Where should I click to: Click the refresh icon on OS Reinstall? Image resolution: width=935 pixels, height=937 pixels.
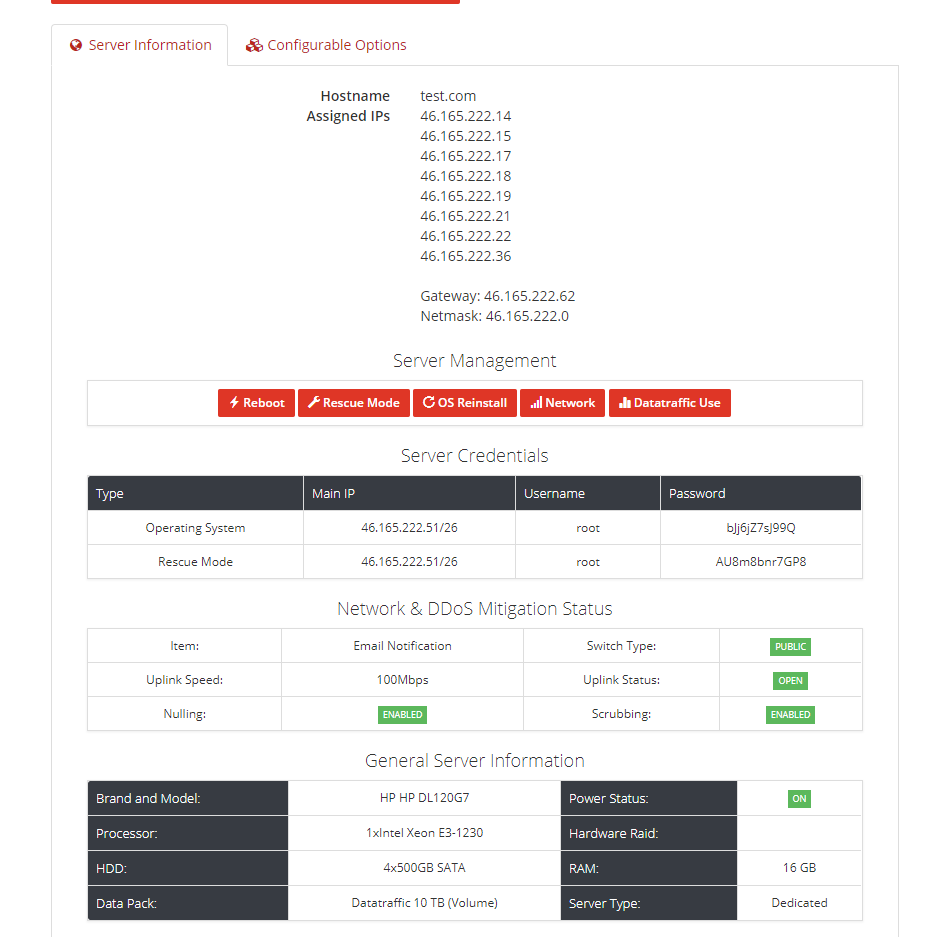[429, 403]
